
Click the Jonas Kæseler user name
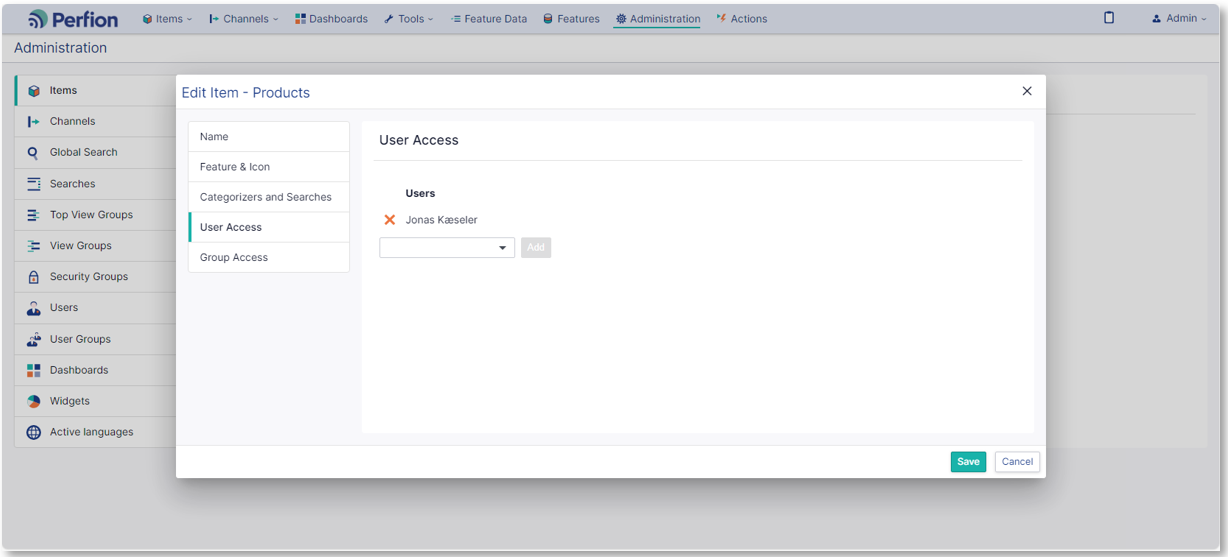point(441,220)
